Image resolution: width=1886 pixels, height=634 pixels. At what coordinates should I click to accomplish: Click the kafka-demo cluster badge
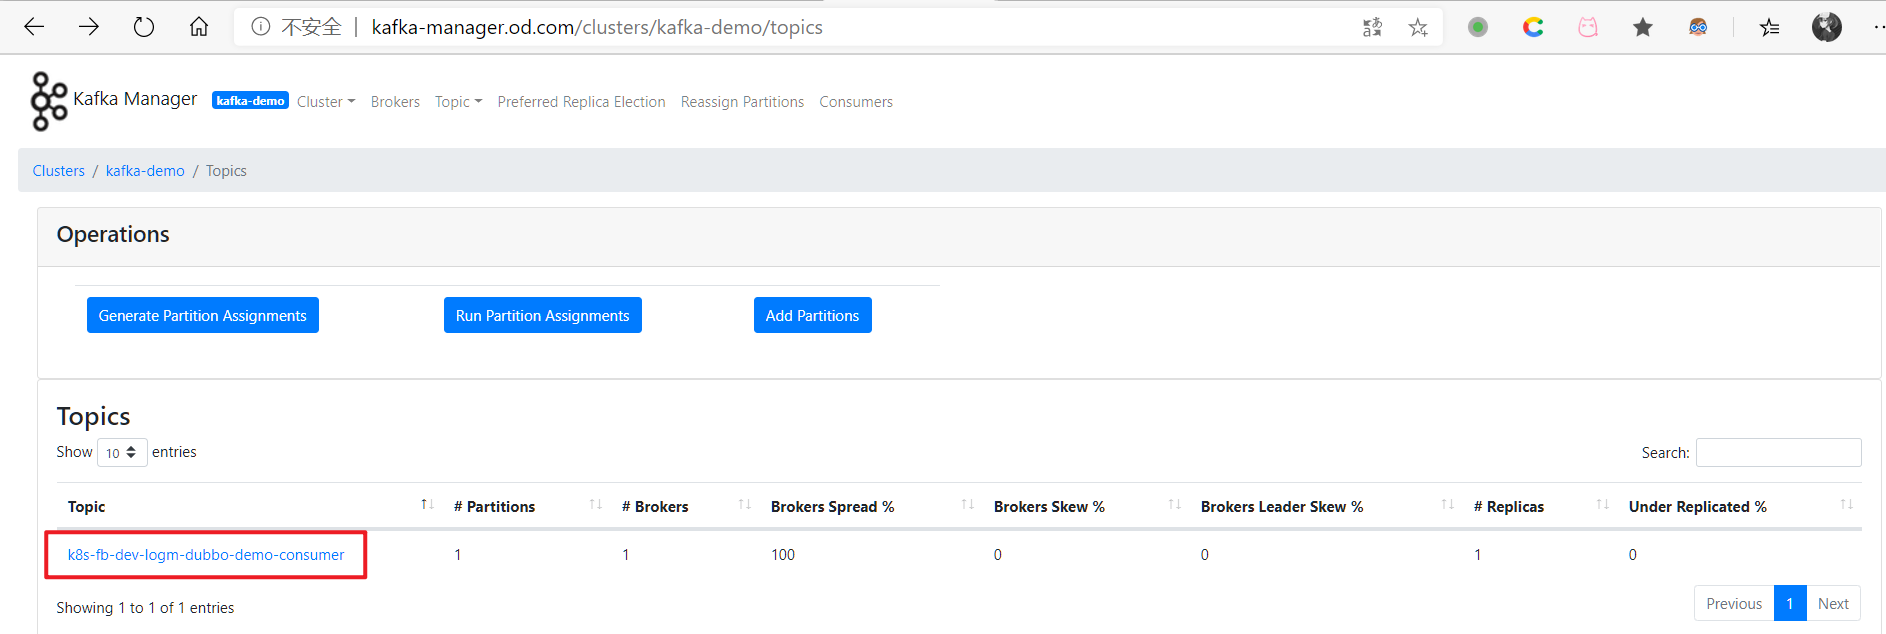[x=250, y=101]
